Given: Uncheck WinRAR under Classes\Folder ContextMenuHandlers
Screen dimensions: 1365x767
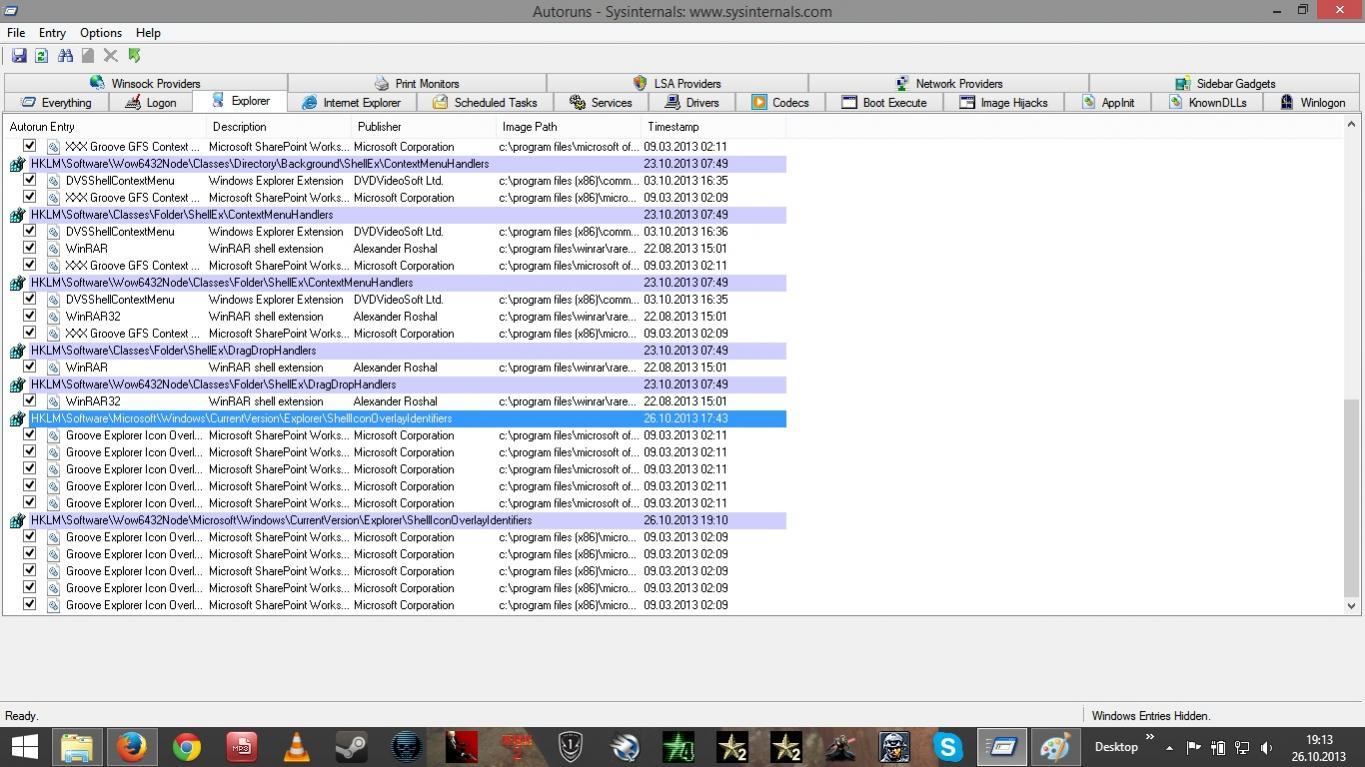Looking at the screenshot, I should click(x=30, y=248).
